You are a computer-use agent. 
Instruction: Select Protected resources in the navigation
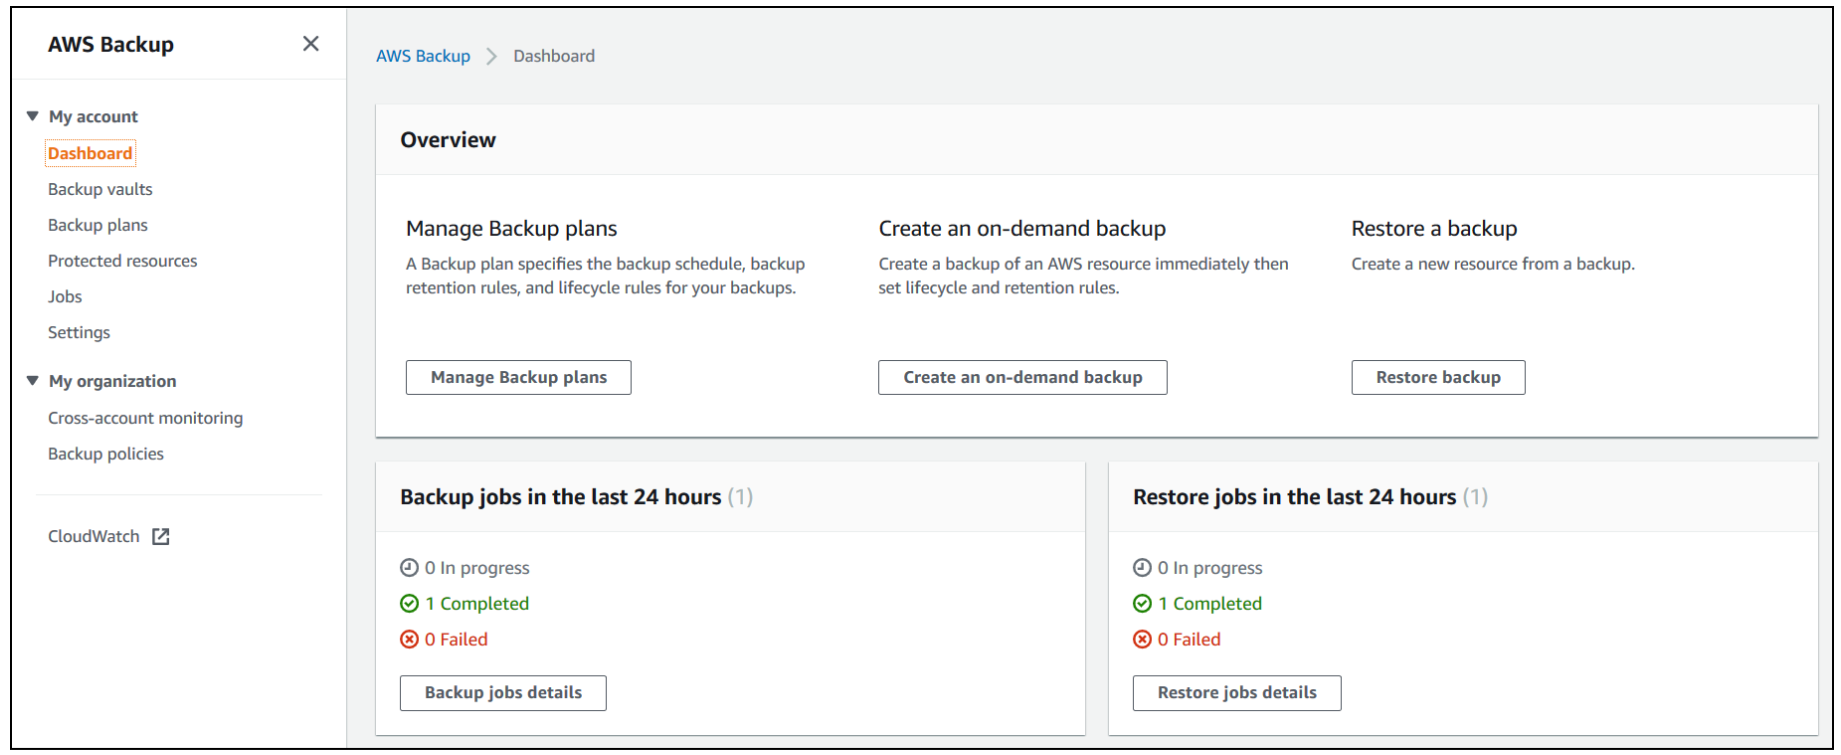(122, 261)
